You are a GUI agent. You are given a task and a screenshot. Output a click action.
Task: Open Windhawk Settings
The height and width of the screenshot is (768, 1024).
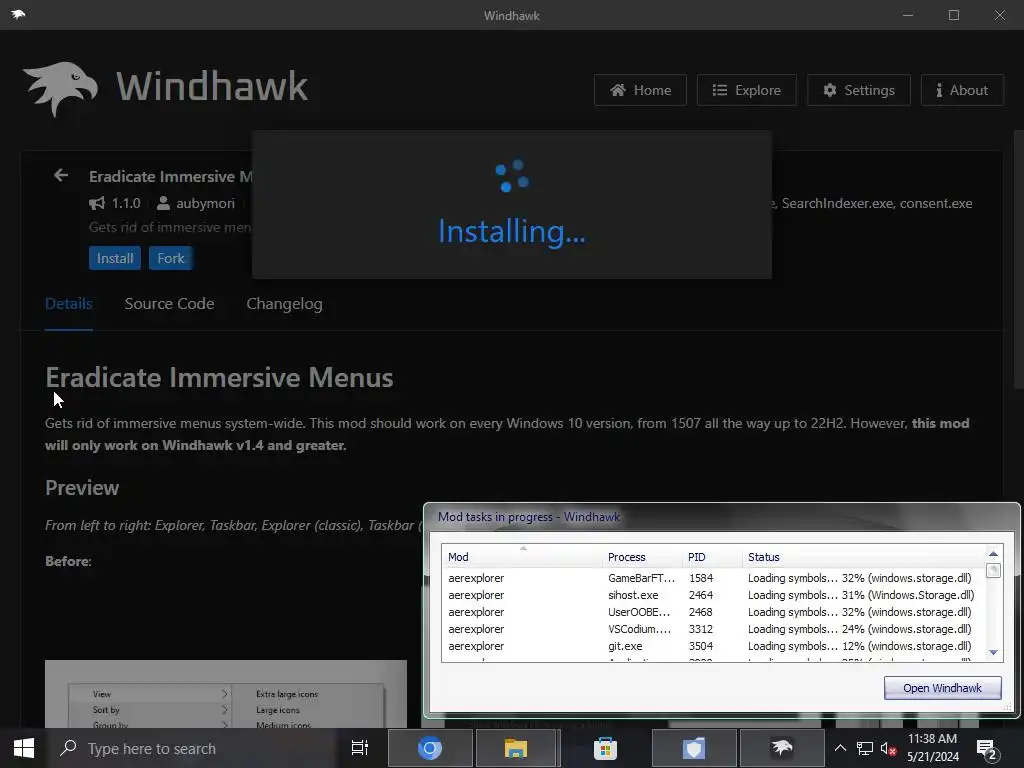(859, 90)
